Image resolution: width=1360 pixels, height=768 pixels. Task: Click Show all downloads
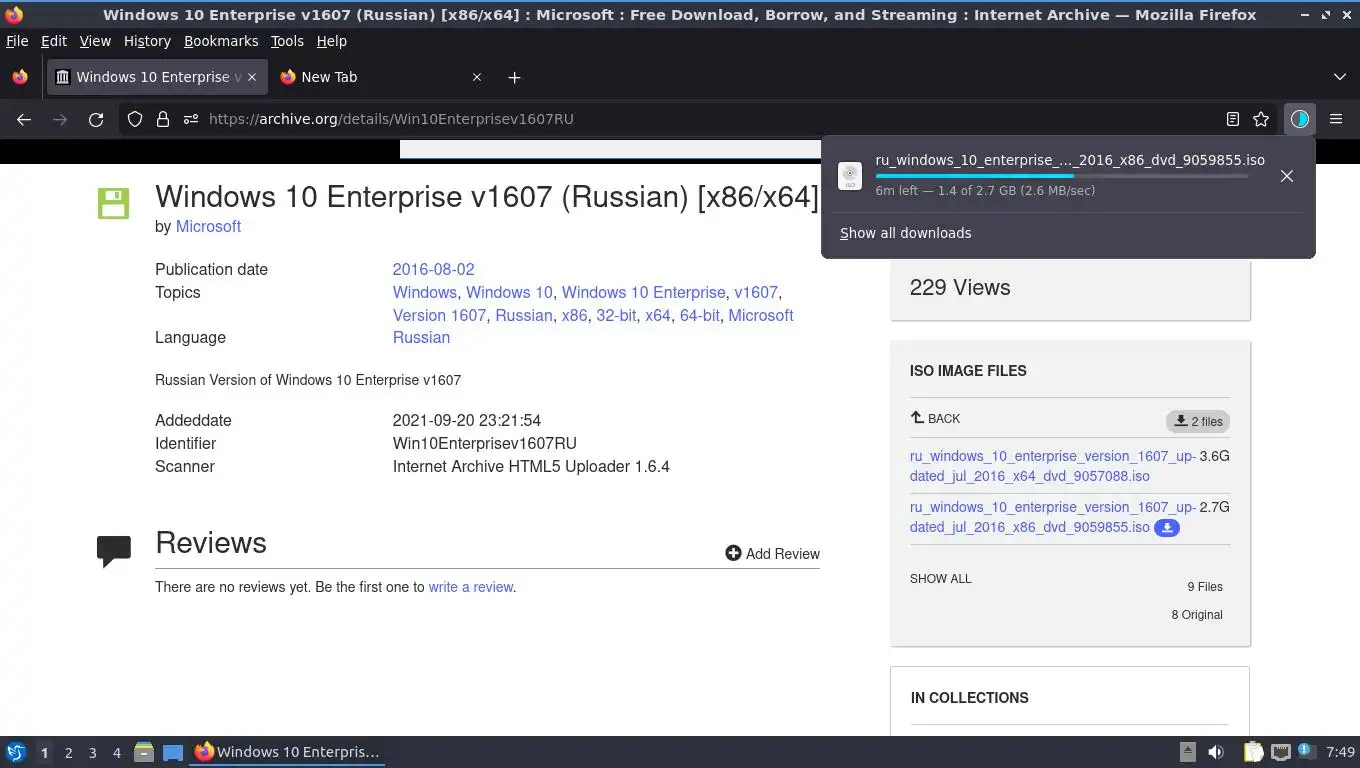click(x=905, y=233)
